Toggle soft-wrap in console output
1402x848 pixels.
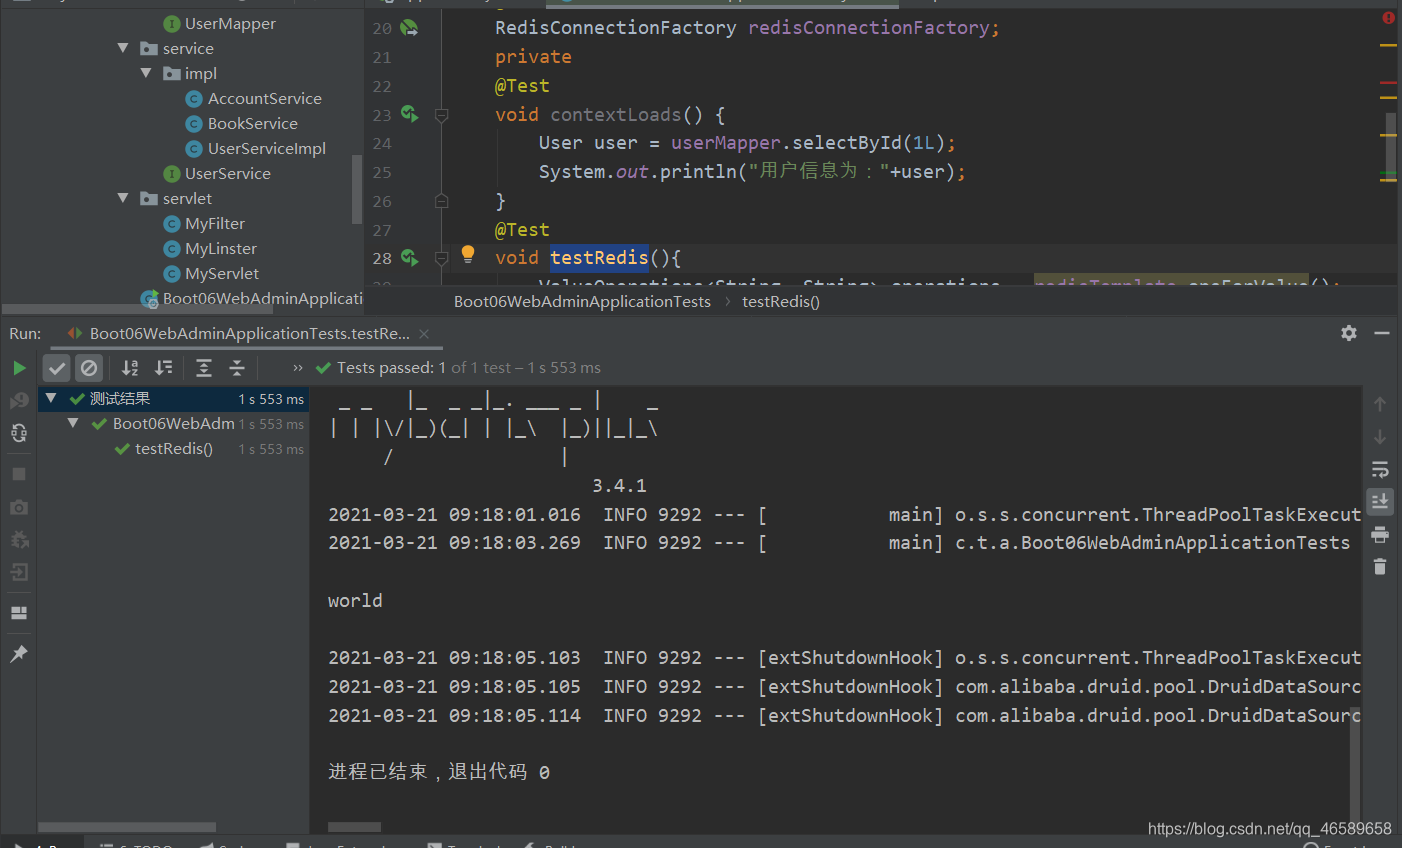[x=1380, y=469]
